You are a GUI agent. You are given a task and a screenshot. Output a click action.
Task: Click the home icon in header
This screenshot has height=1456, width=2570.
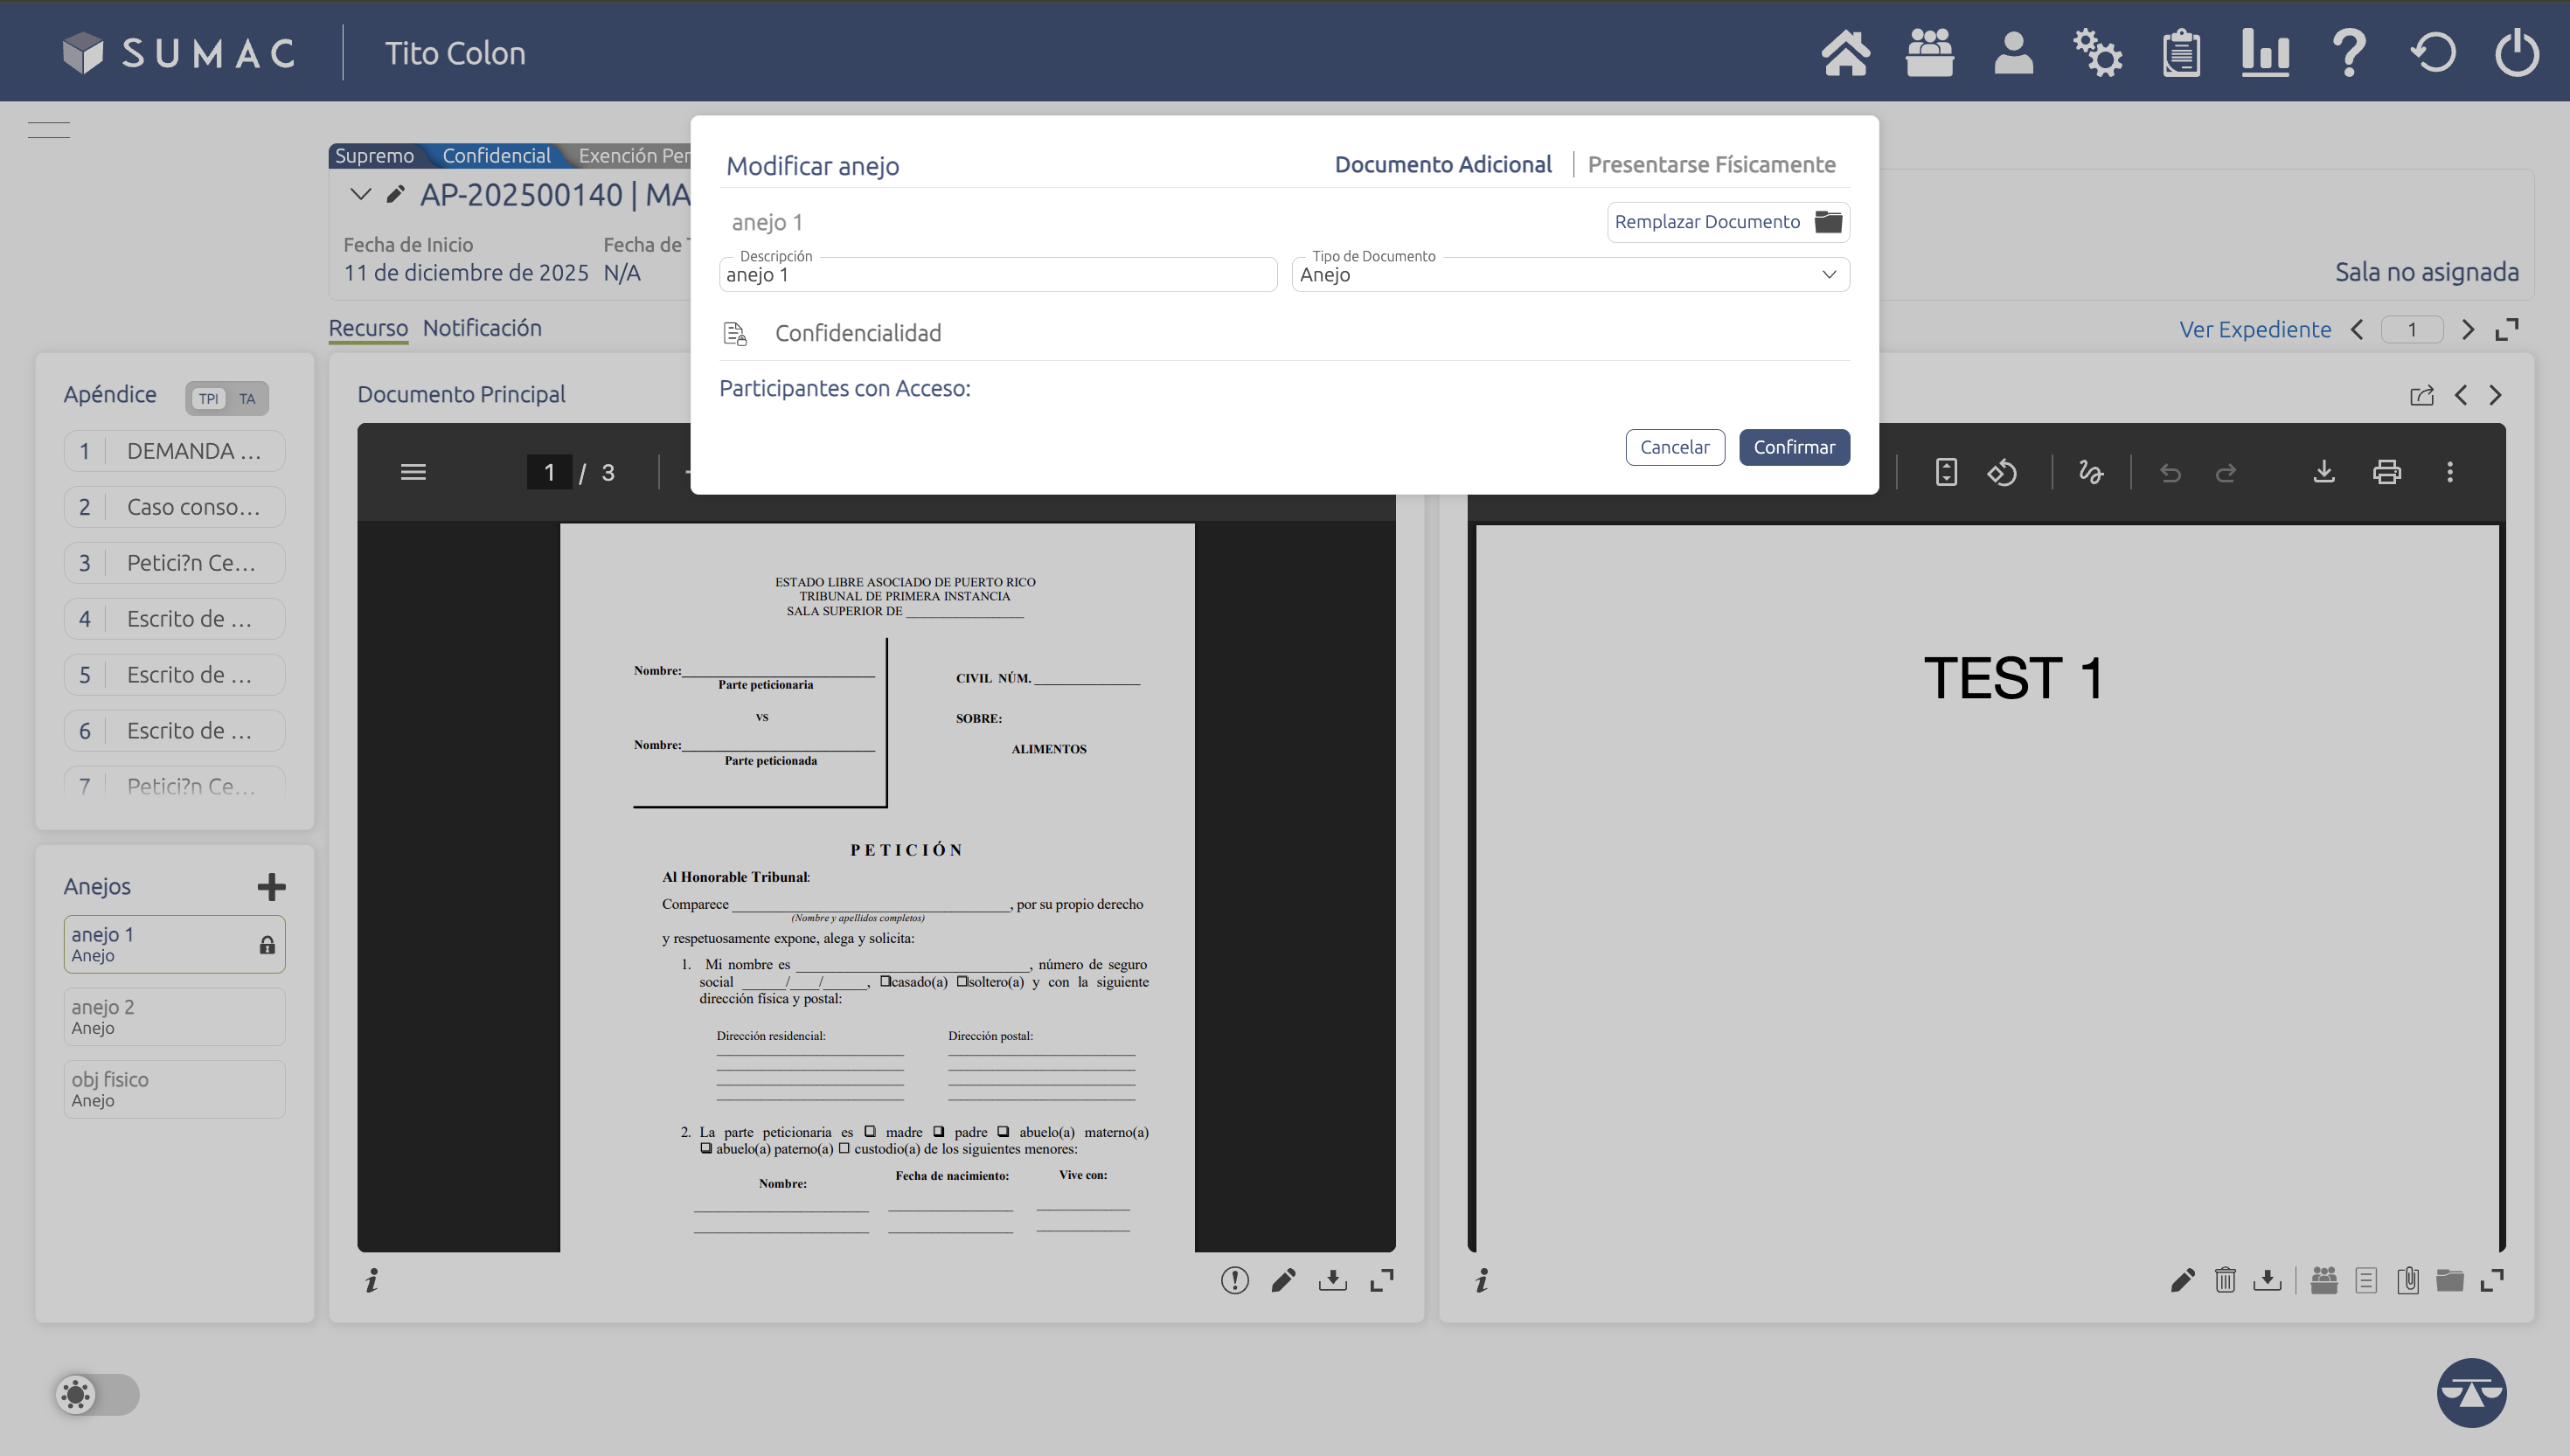click(1845, 53)
